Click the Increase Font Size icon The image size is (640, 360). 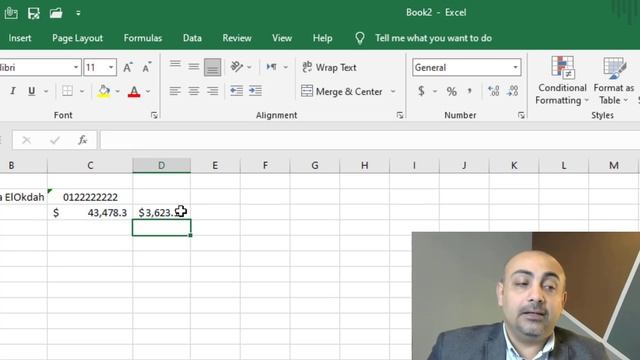click(x=128, y=67)
